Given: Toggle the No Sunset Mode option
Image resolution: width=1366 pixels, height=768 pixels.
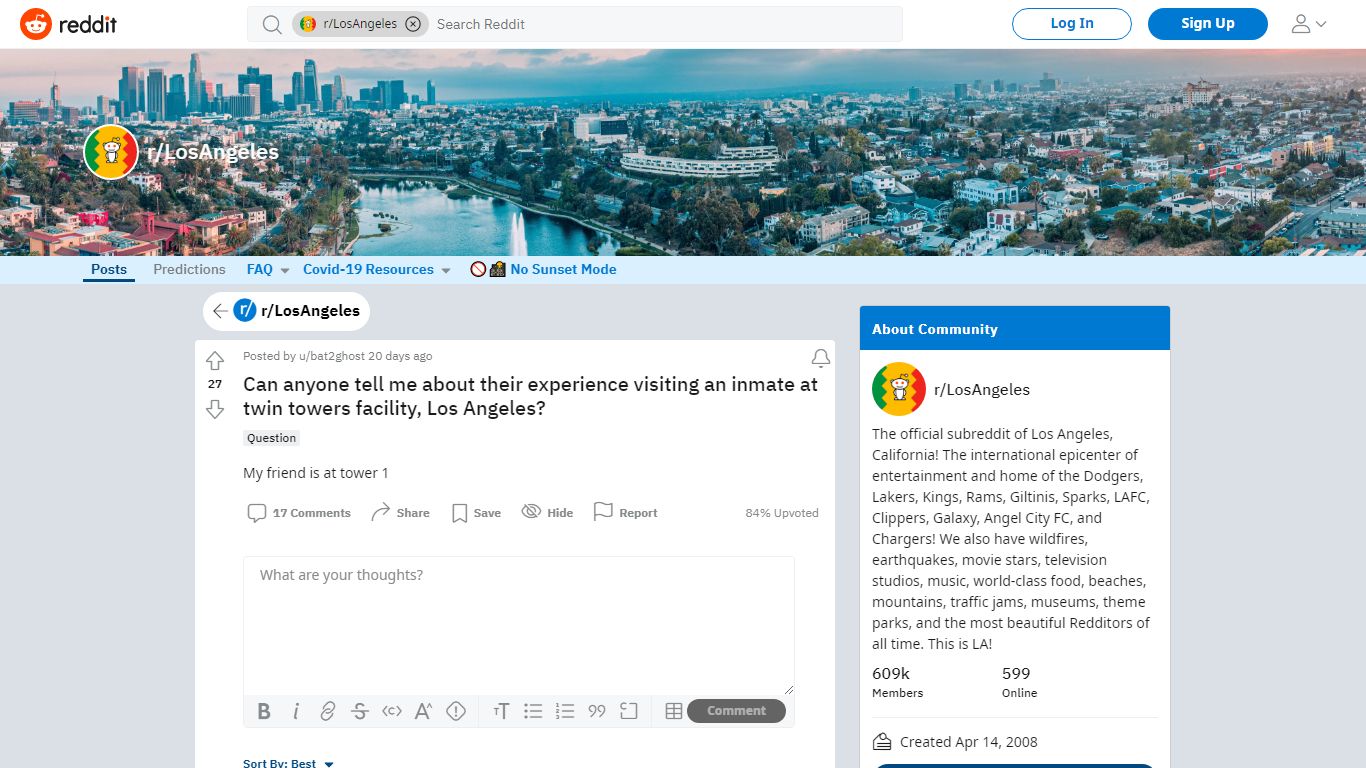Looking at the screenshot, I should (543, 269).
